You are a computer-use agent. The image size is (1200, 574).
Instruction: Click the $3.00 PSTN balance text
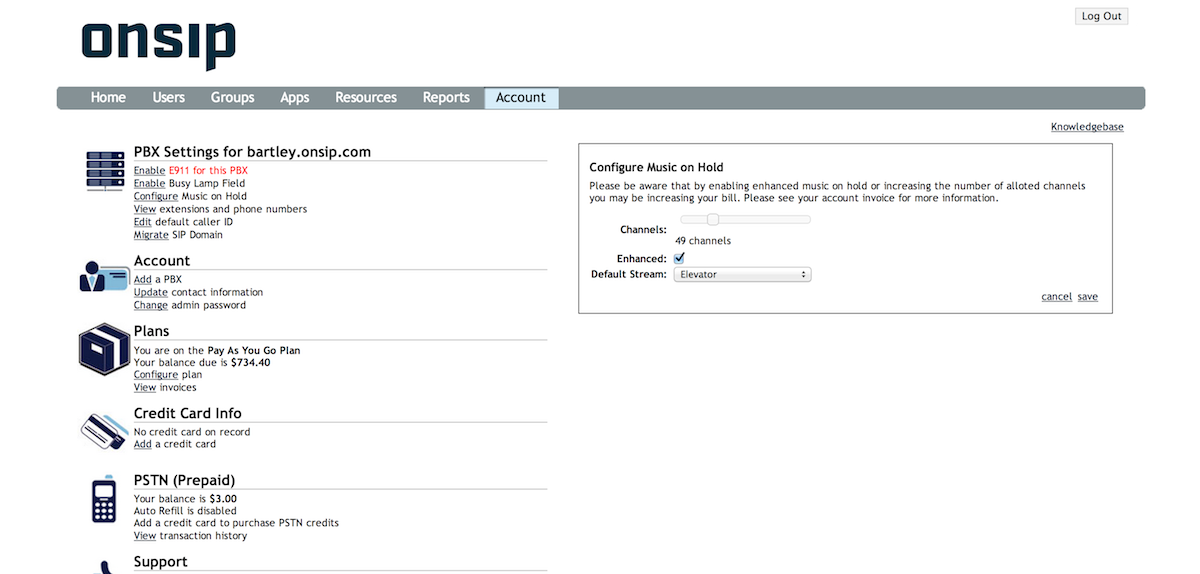(223, 499)
